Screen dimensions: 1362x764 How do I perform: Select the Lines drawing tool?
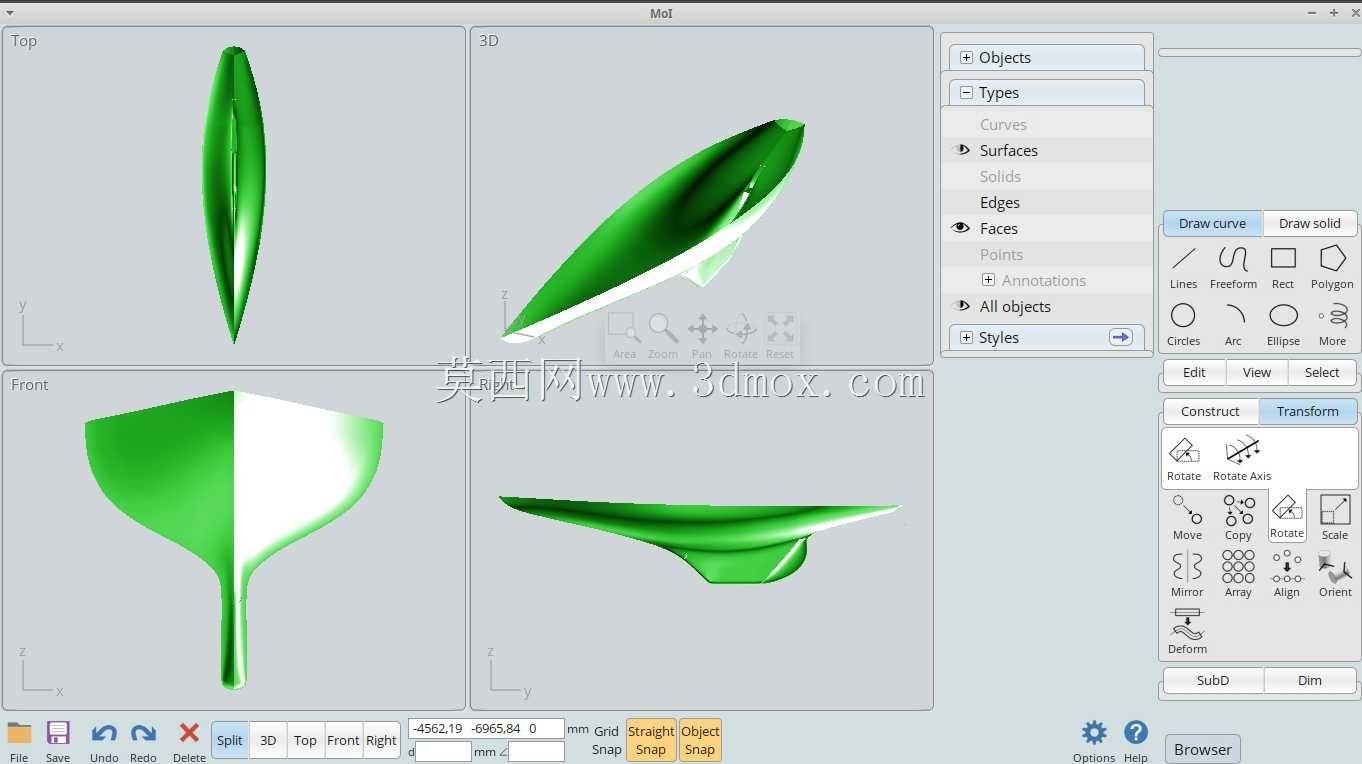pos(1183,268)
